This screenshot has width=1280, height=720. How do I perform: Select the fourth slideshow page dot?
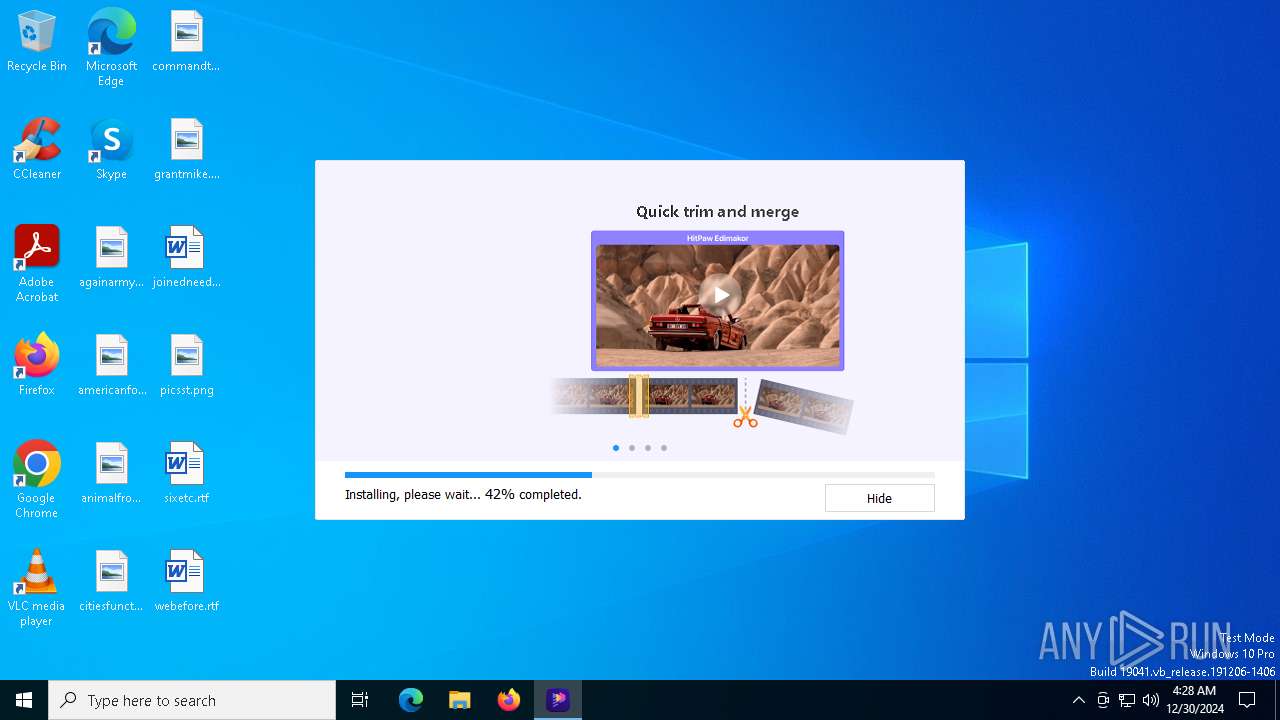(x=664, y=448)
